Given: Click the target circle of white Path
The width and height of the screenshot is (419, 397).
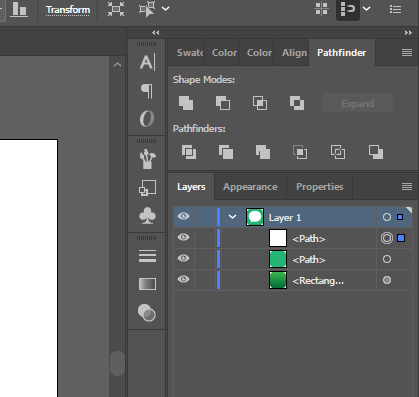Looking at the screenshot, I should 387,238.
